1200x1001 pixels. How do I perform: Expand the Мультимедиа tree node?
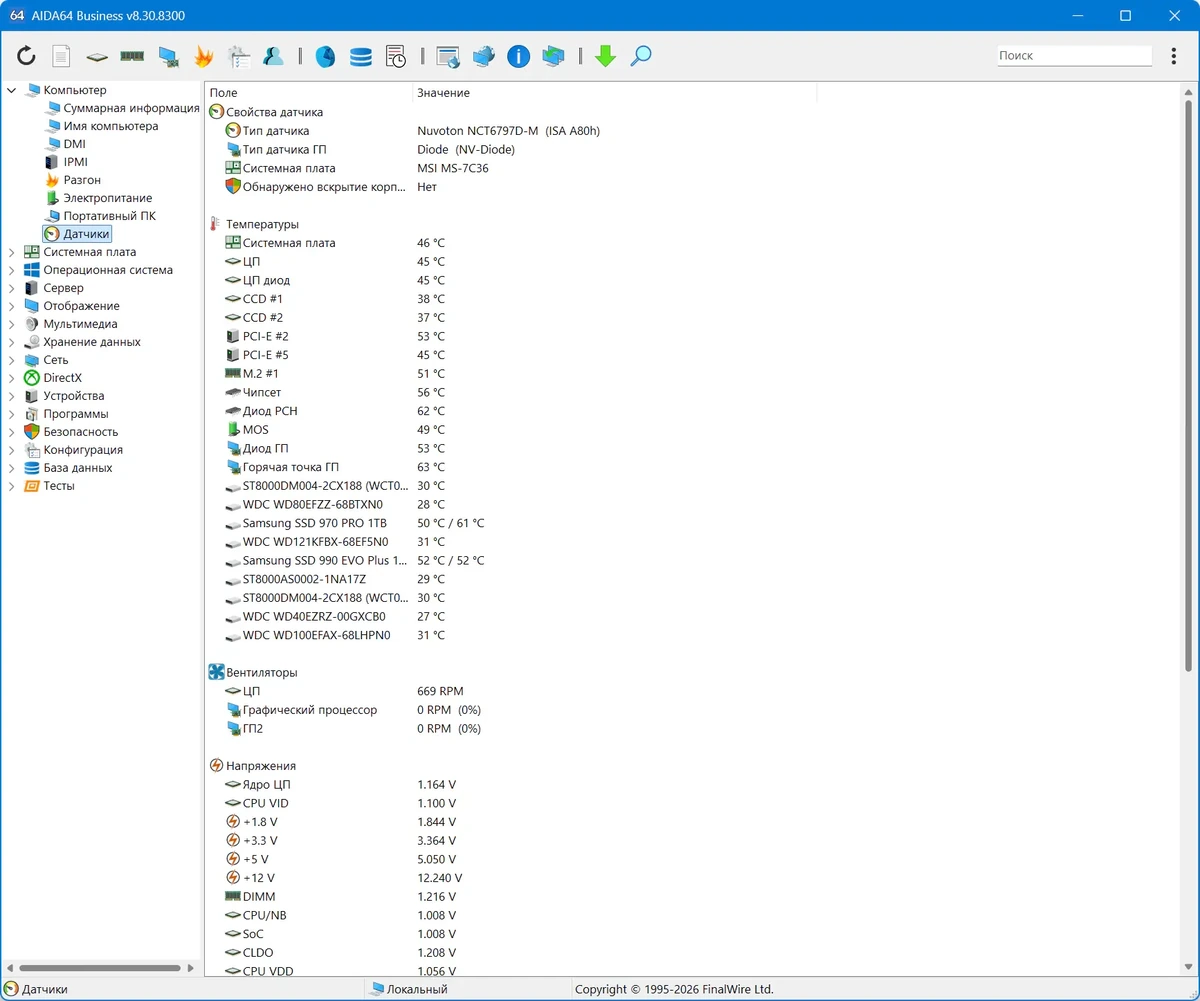point(12,324)
